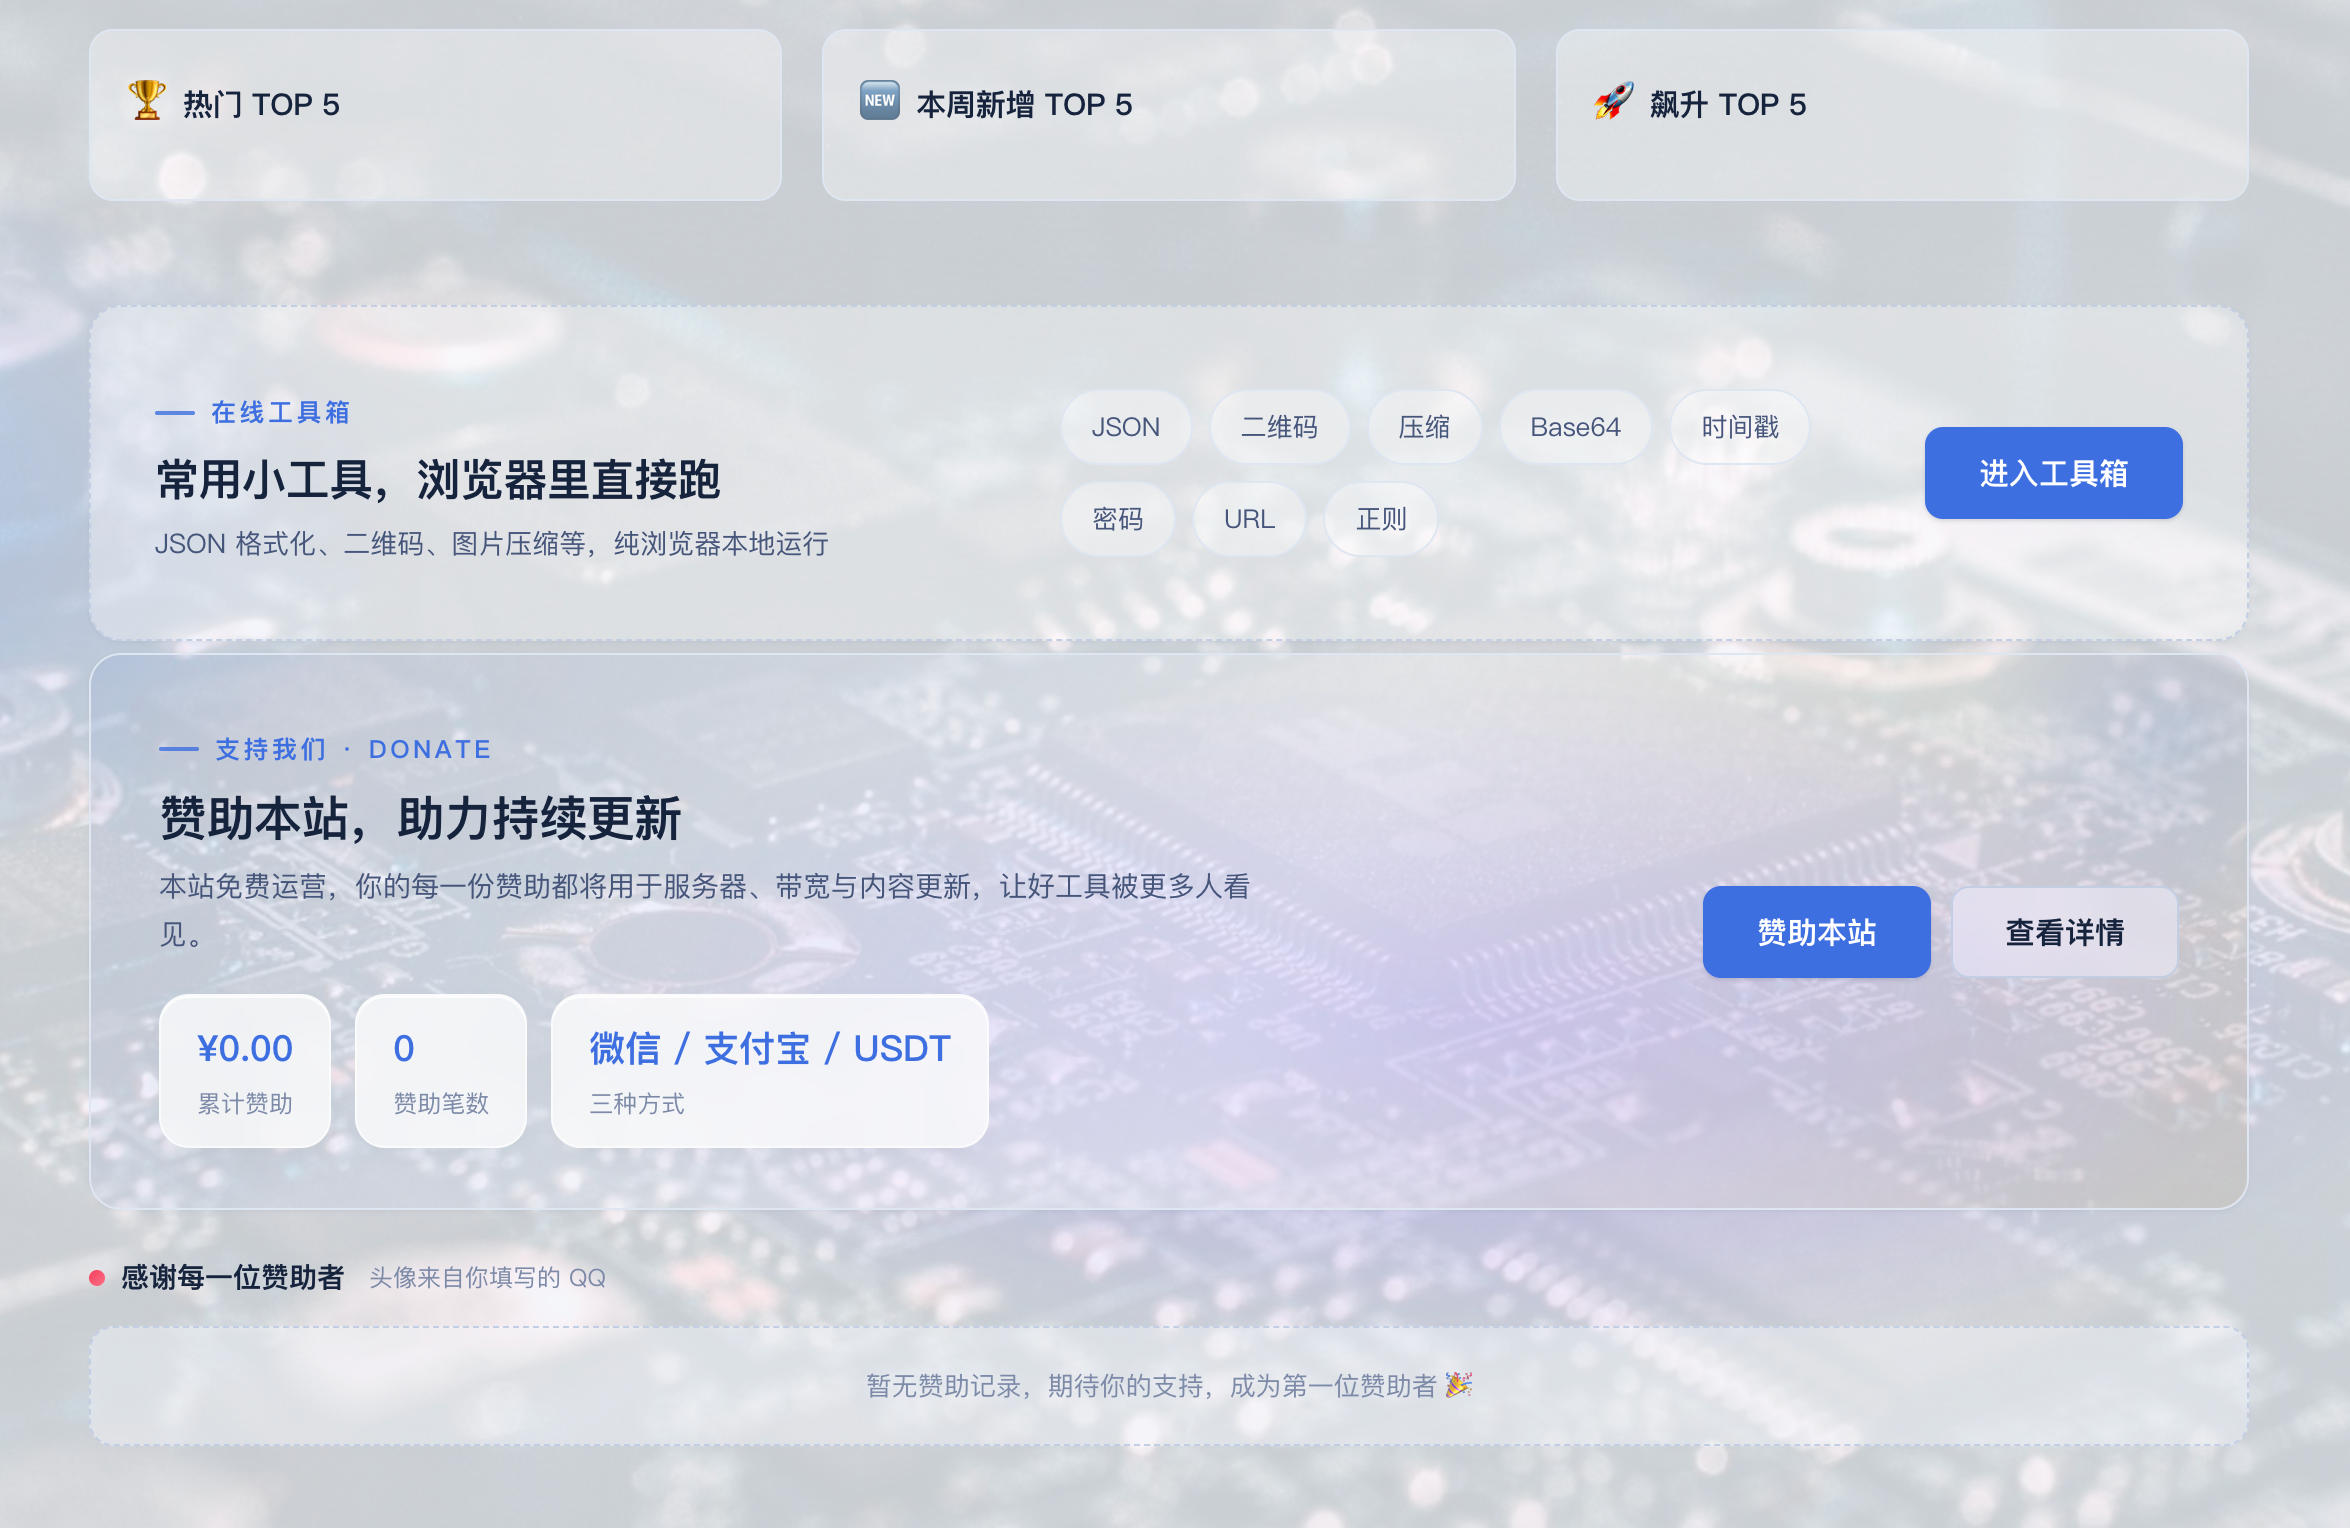Open the 本周新增 TOP 5 heading

click(x=1024, y=104)
